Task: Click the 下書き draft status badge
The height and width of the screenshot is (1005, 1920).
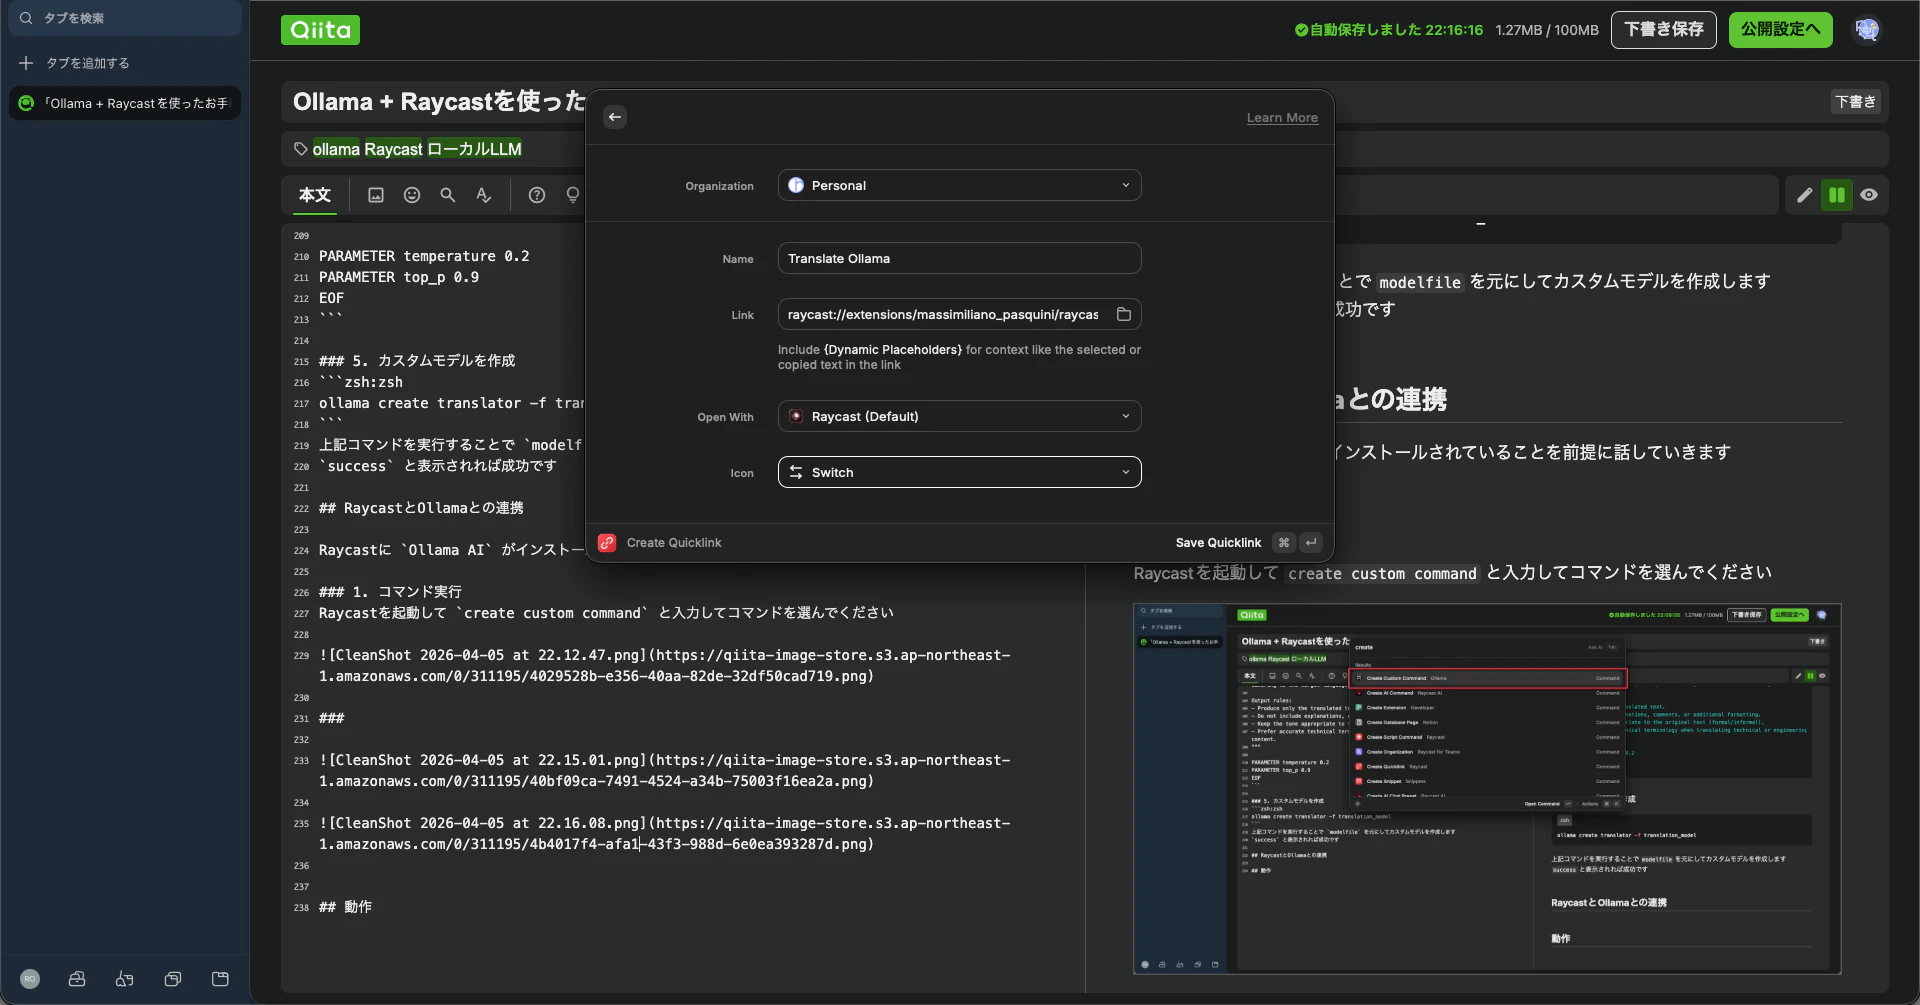Action: click(x=1856, y=102)
